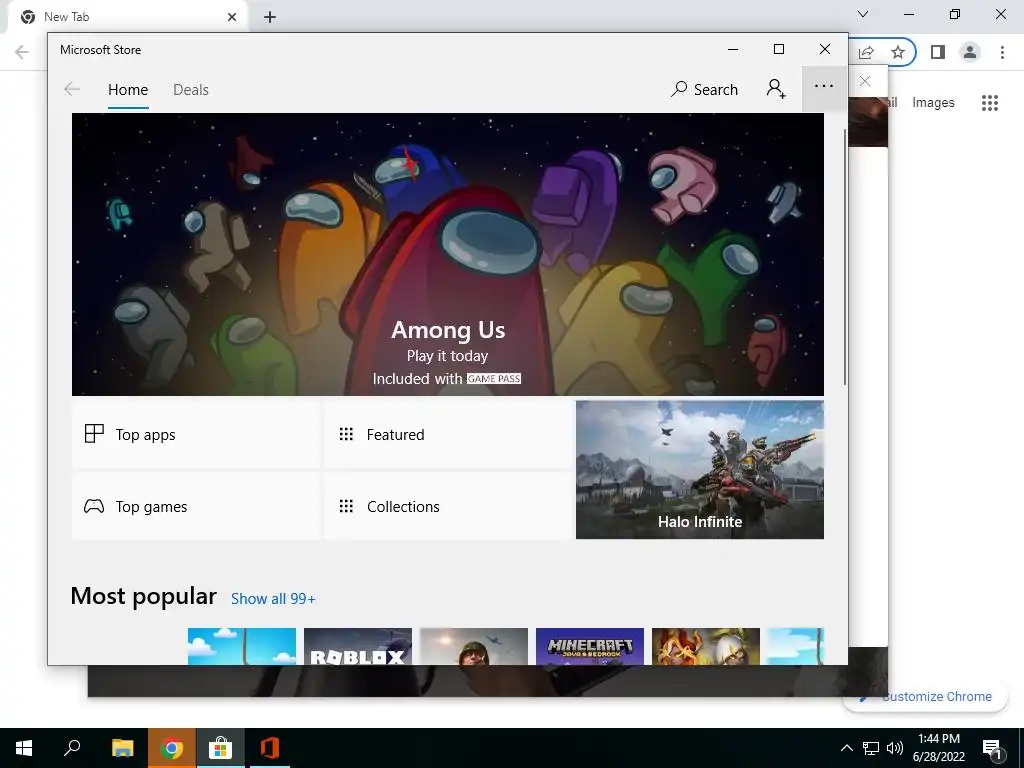The height and width of the screenshot is (768, 1024).
Task: Click Microsoft Store taskbar icon
Action: coord(221,748)
